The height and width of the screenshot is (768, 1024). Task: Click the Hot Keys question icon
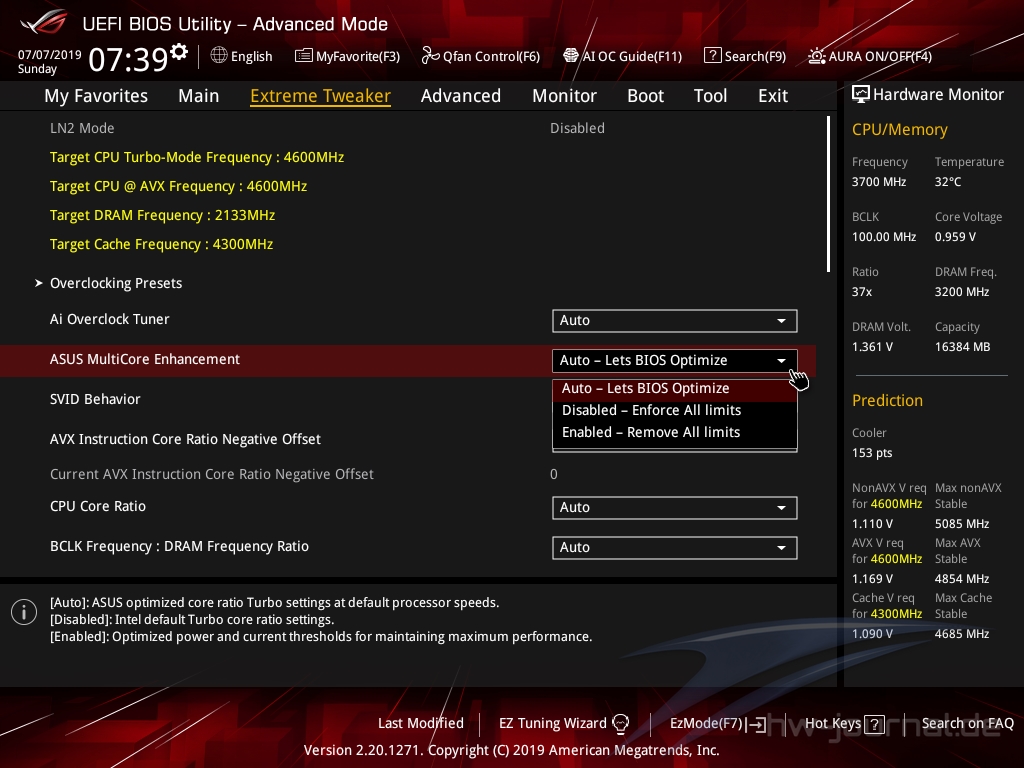pyautogui.click(x=874, y=724)
